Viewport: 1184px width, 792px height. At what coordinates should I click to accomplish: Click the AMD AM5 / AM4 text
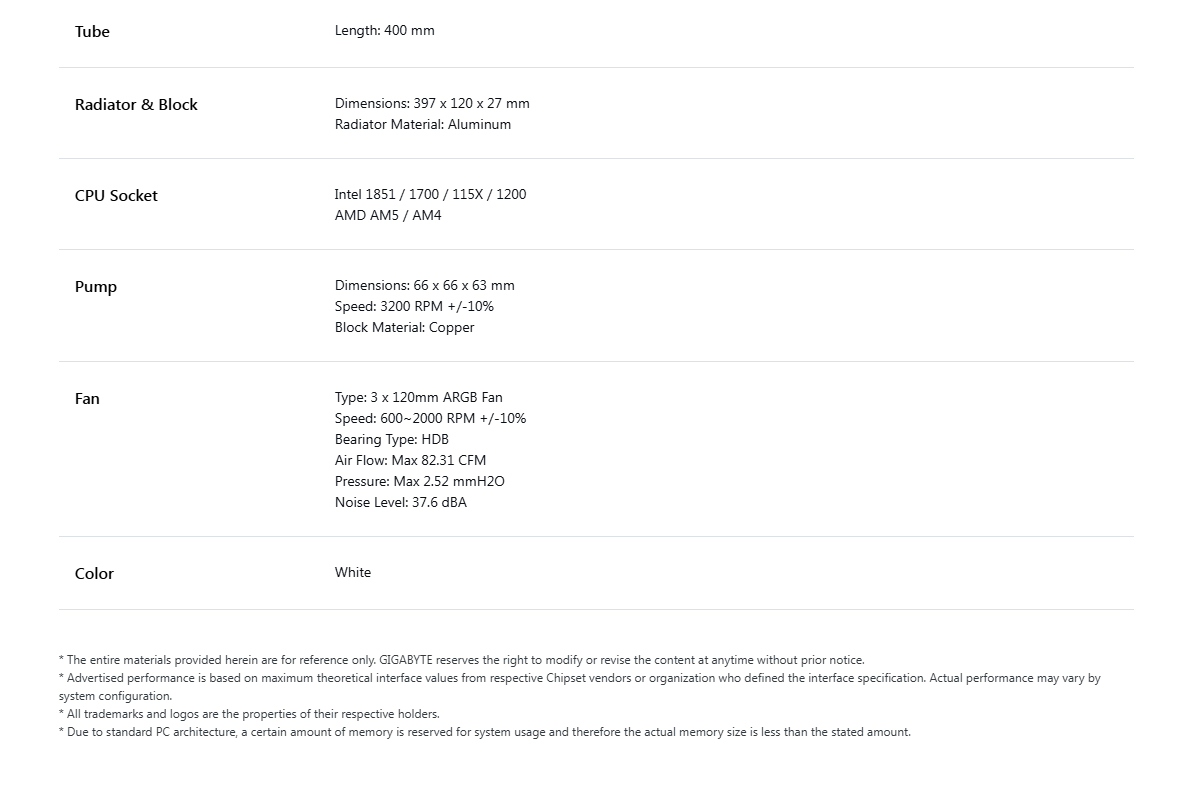pyautogui.click(x=388, y=216)
